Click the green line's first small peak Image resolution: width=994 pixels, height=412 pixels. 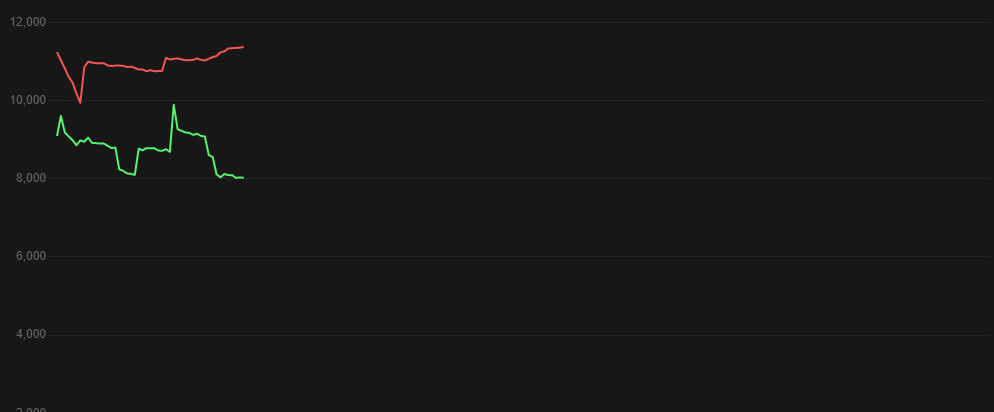tap(61, 116)
